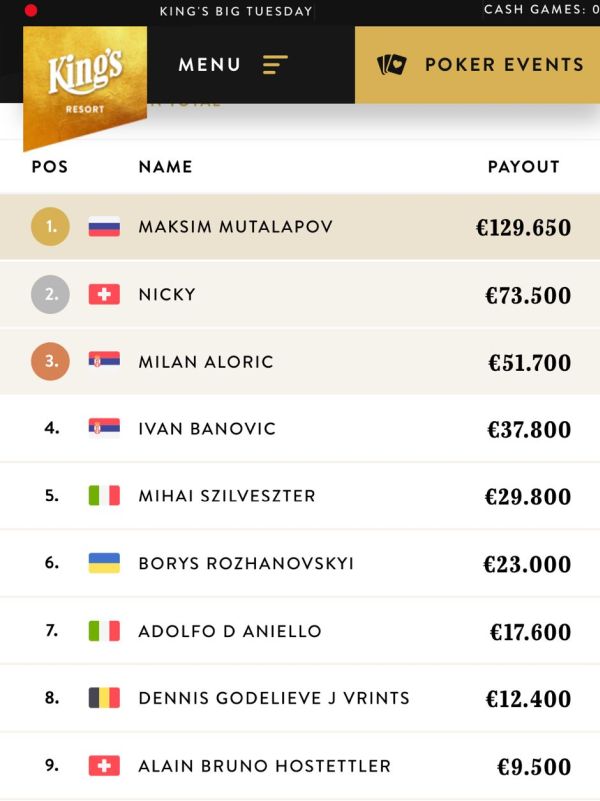Click the playing cards icon

pos(392,65)
